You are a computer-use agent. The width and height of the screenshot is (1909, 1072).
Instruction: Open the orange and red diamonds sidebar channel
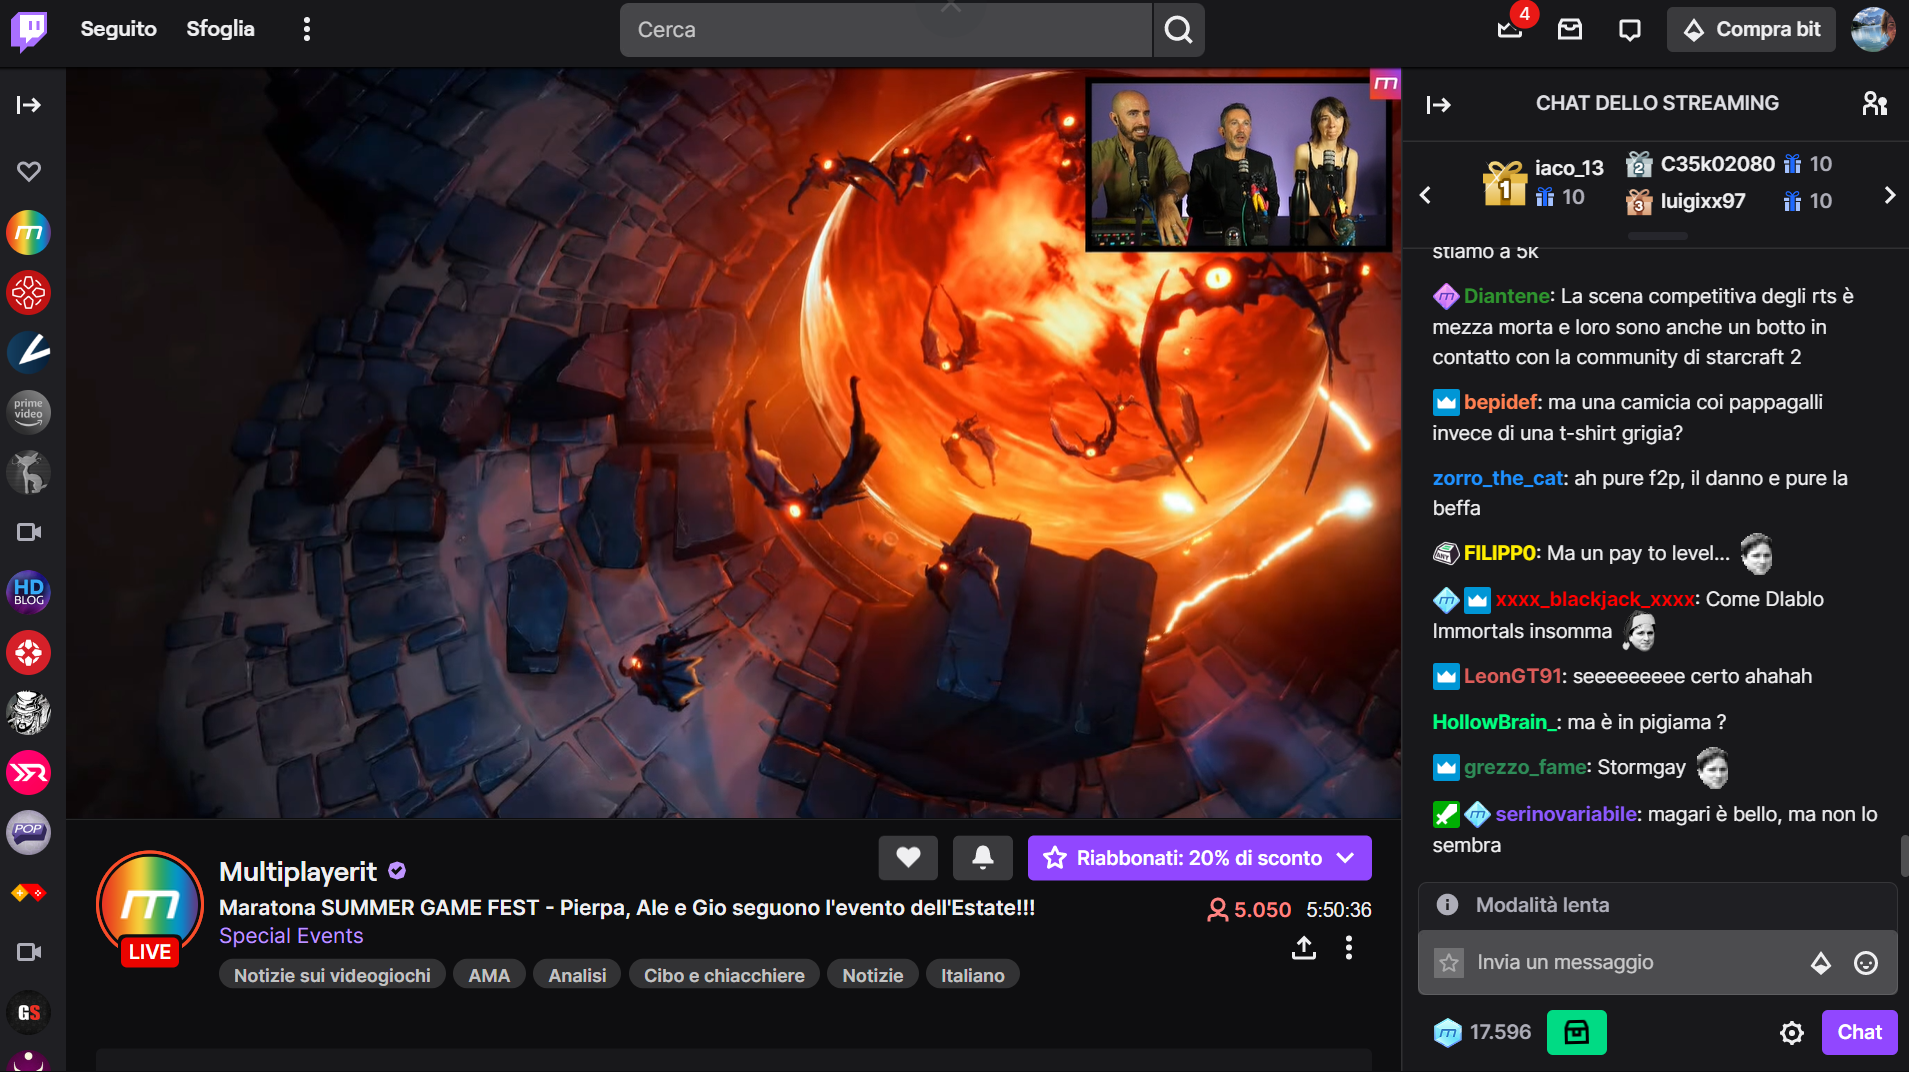click(29, 892)
